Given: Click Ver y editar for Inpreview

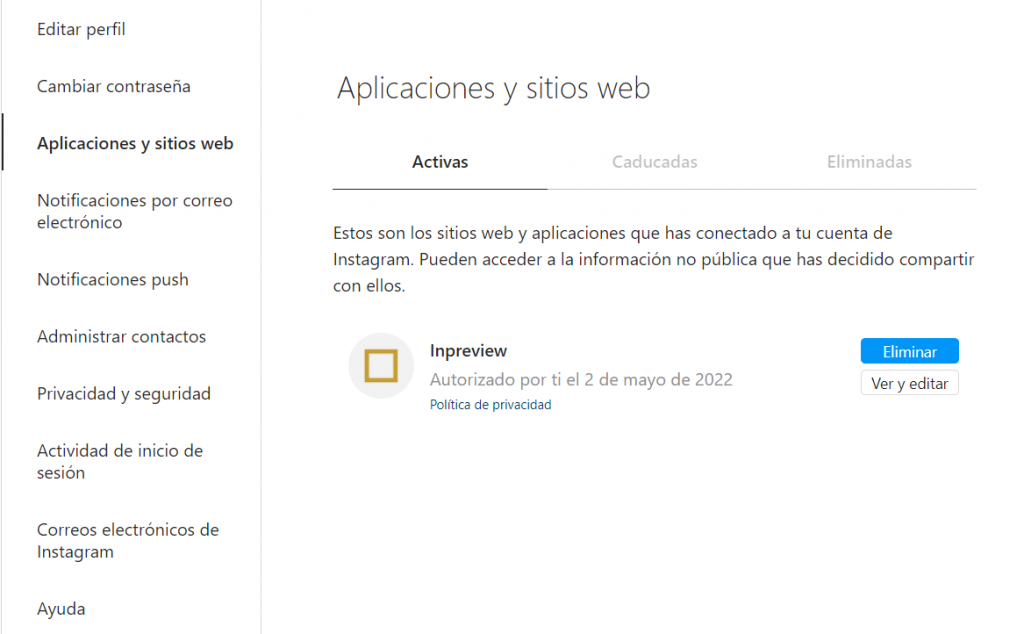Looking at the screenshot, I should [910, 383].
